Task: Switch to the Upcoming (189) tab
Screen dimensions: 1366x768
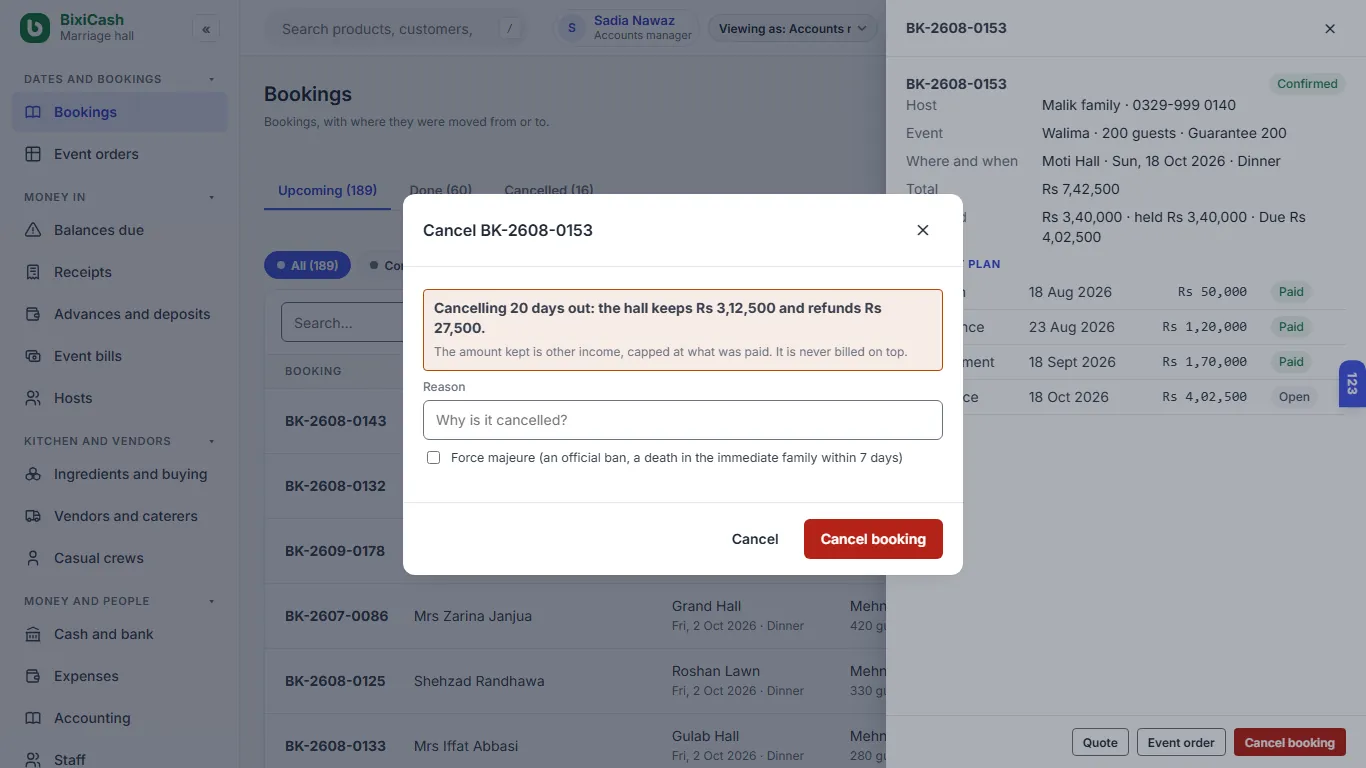Action: (327, 190)
